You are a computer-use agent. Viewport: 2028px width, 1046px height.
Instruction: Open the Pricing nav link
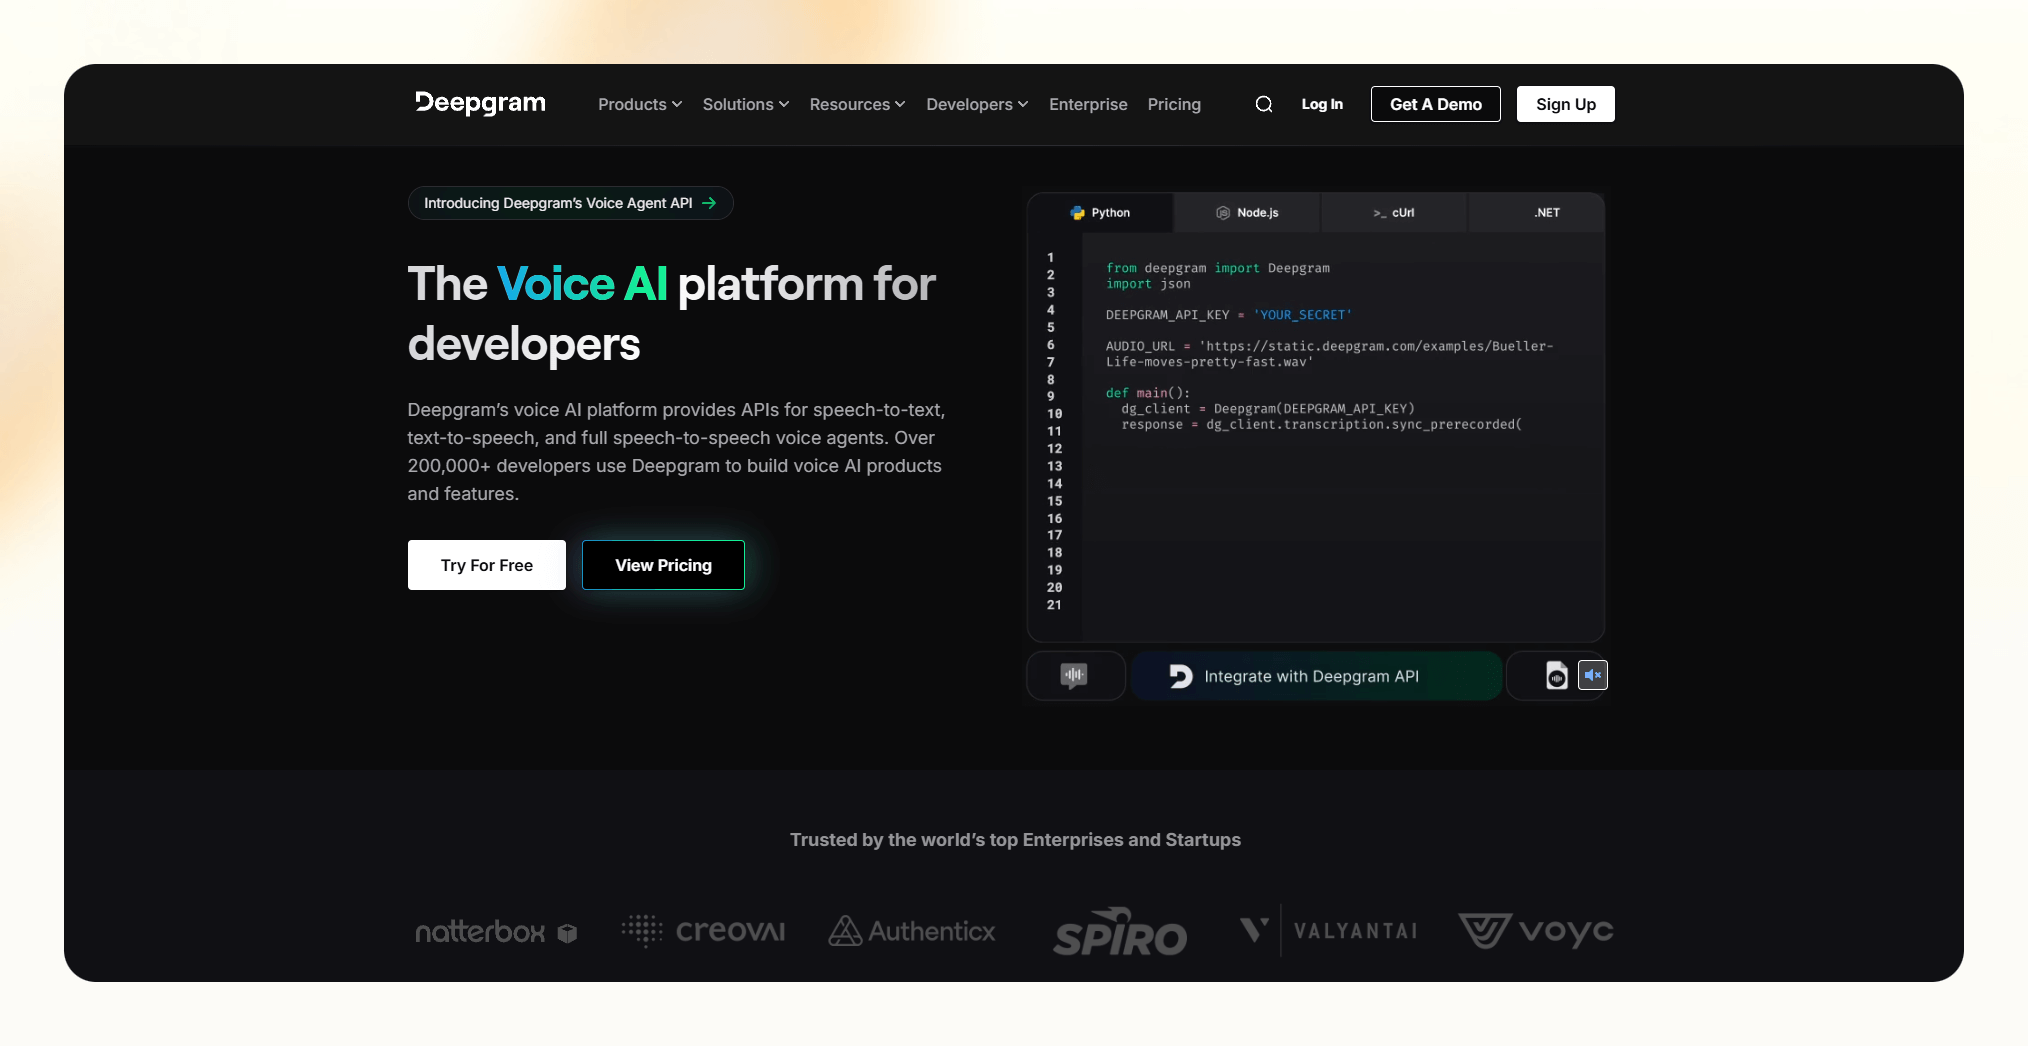coord(1174,104)
